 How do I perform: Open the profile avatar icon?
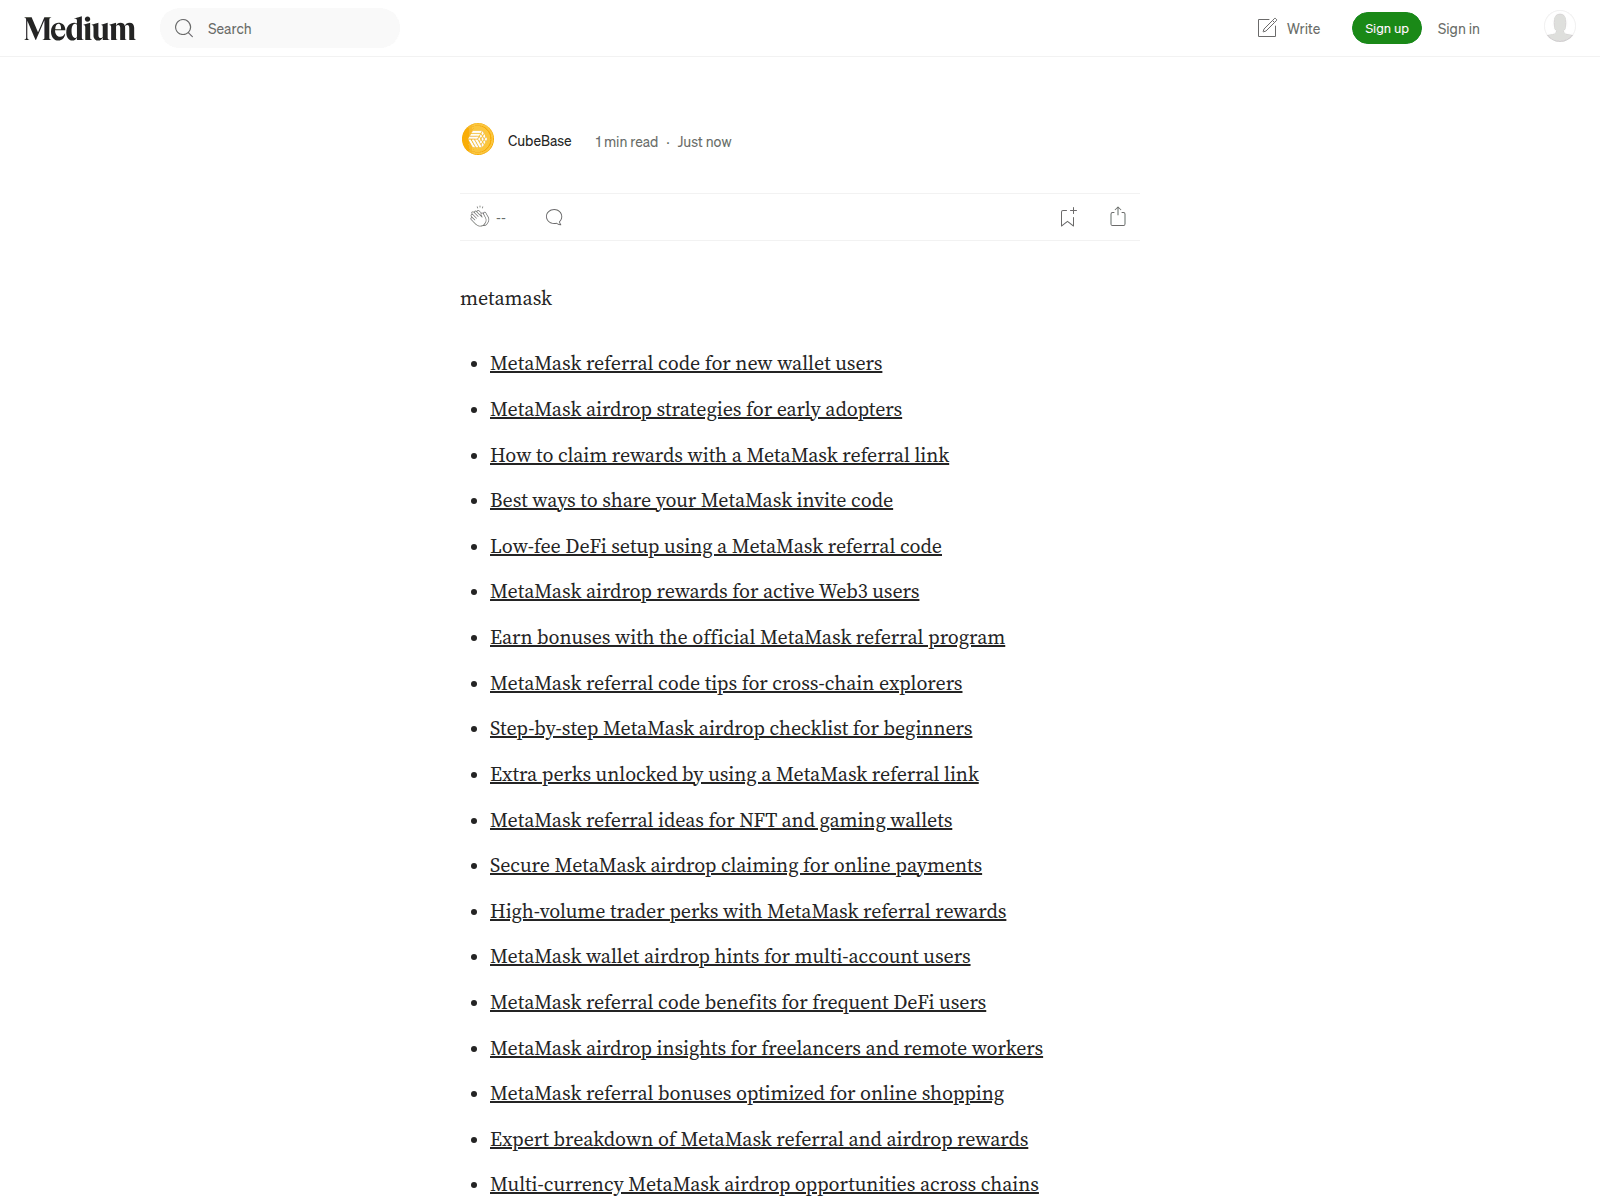(x=1560, y=27)
